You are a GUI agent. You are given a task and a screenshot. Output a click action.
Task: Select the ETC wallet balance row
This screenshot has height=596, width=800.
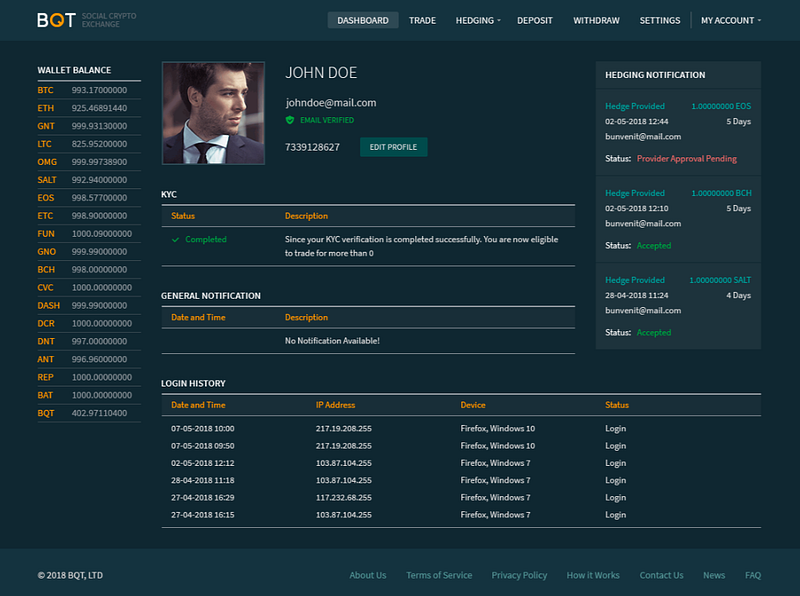(x=89, y=216)
